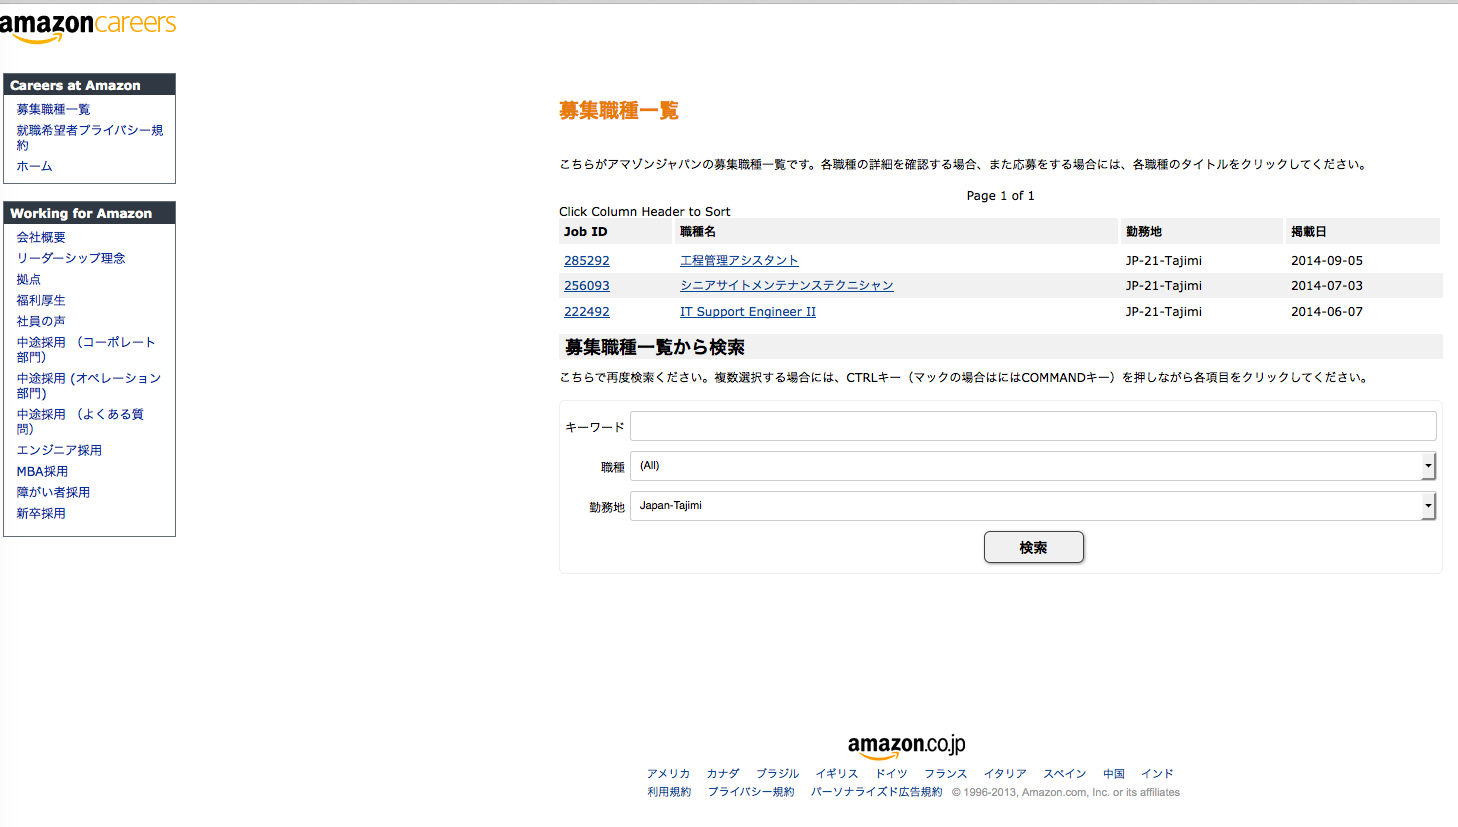
Task: Open the 募集職種一覧 sidebar link
Action: (53, 109)
